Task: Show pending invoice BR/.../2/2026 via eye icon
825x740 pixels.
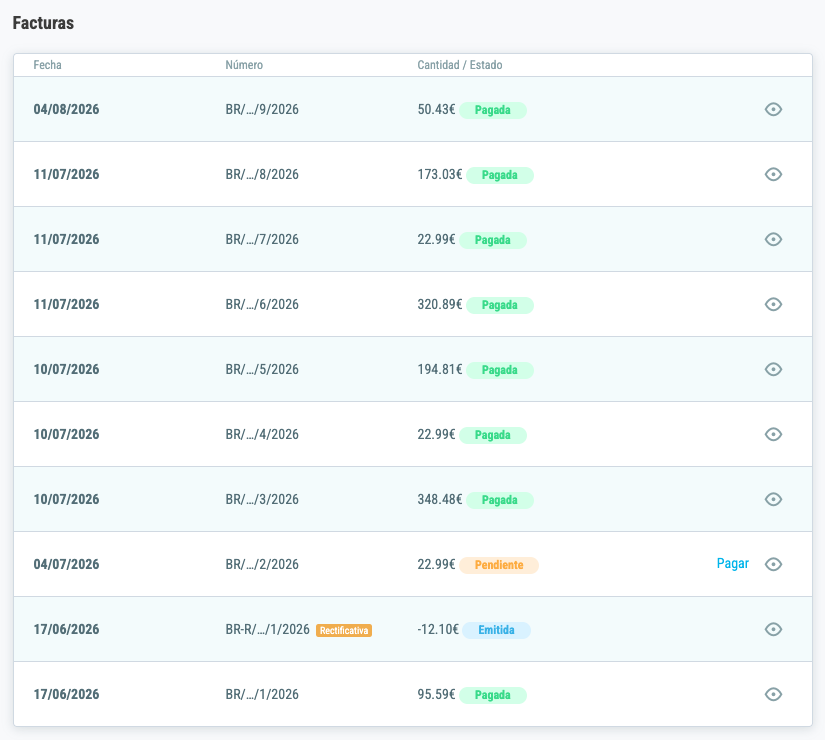Action: (x=773, y=564)
